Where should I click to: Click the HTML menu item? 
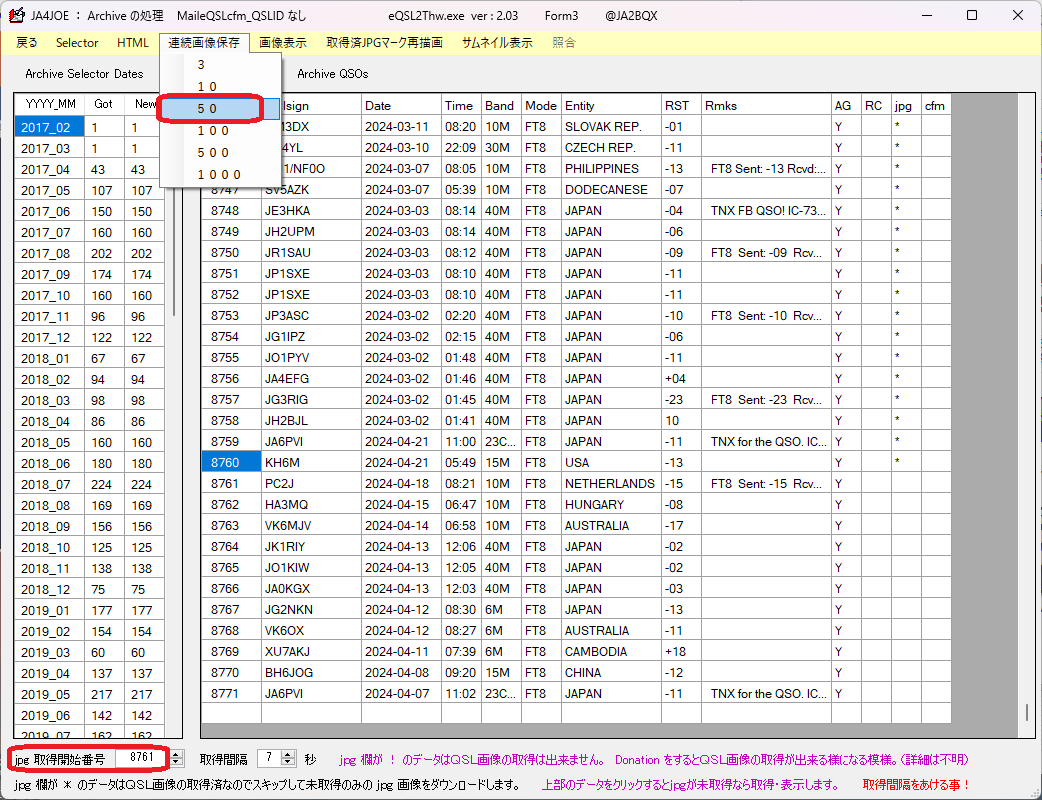(132, 43)
